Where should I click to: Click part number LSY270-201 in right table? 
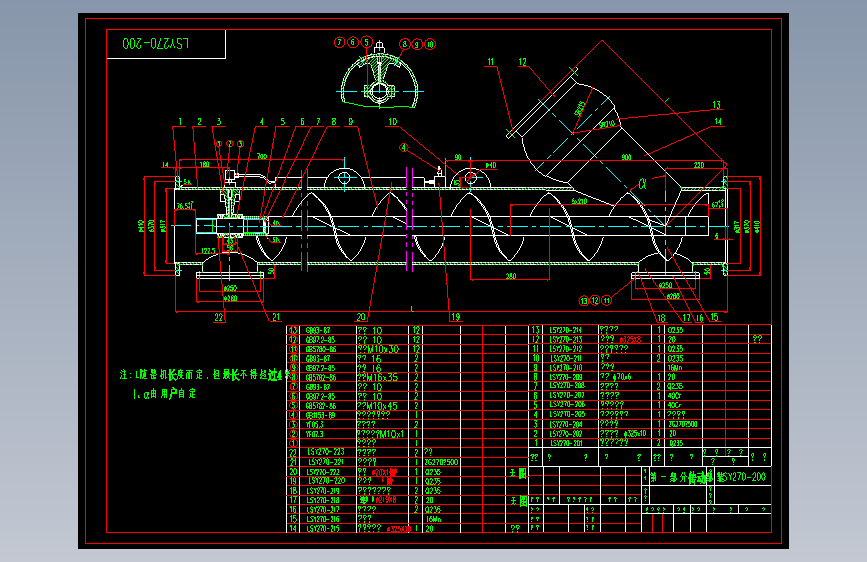[566, 443]
